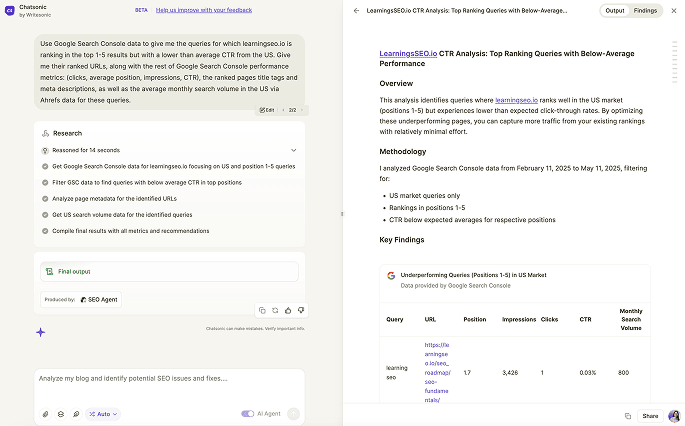Go back with the left arrow in report panel
Screen dimensions: 685x426
point(356,10)
